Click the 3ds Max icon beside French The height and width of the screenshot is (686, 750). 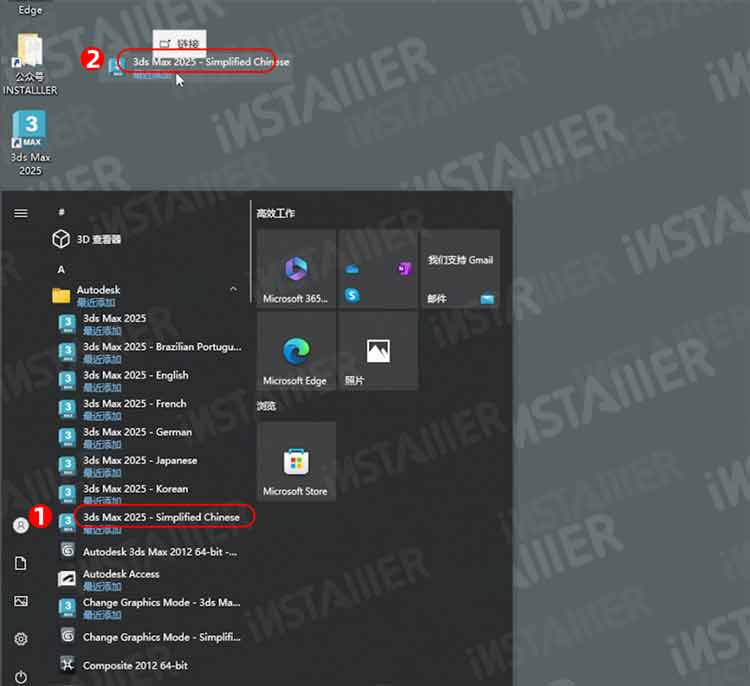tap(67, 409)
